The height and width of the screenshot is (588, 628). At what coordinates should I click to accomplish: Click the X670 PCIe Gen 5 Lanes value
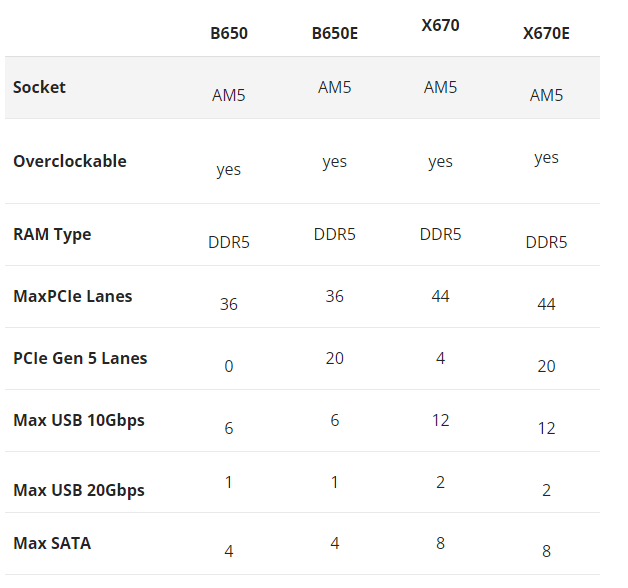440,358
